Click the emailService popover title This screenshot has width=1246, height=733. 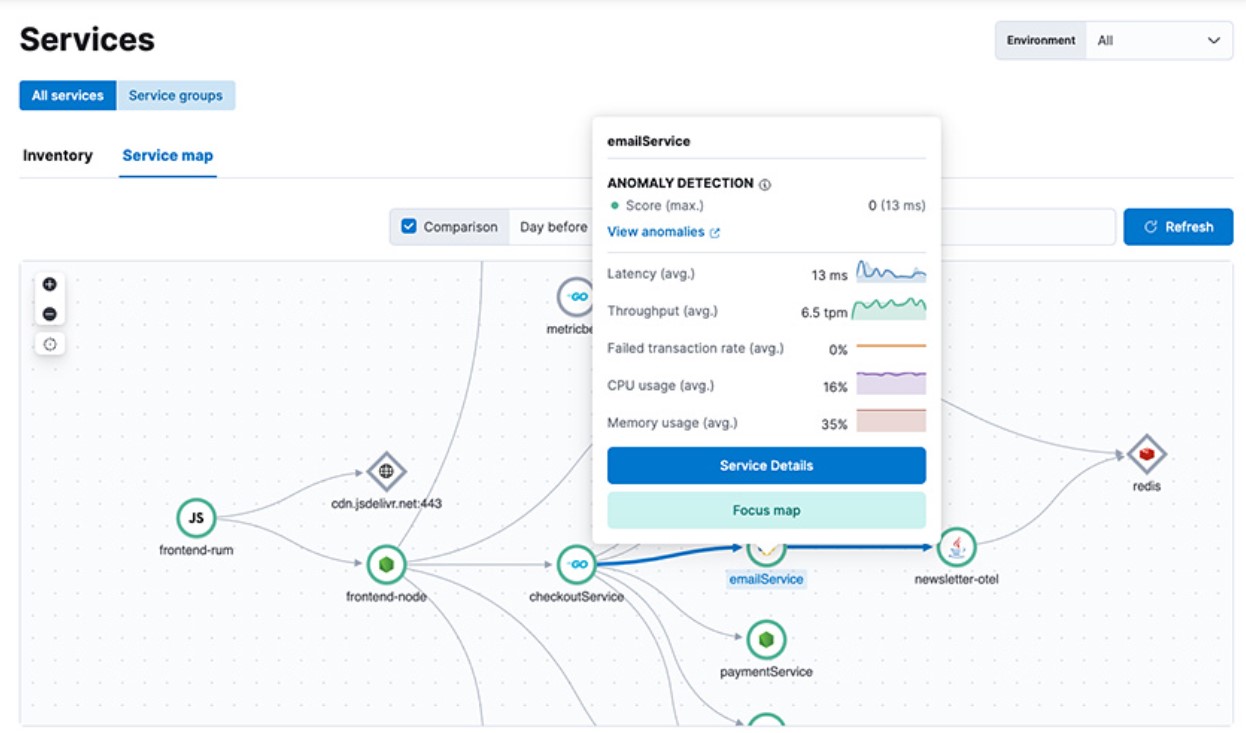649,142
